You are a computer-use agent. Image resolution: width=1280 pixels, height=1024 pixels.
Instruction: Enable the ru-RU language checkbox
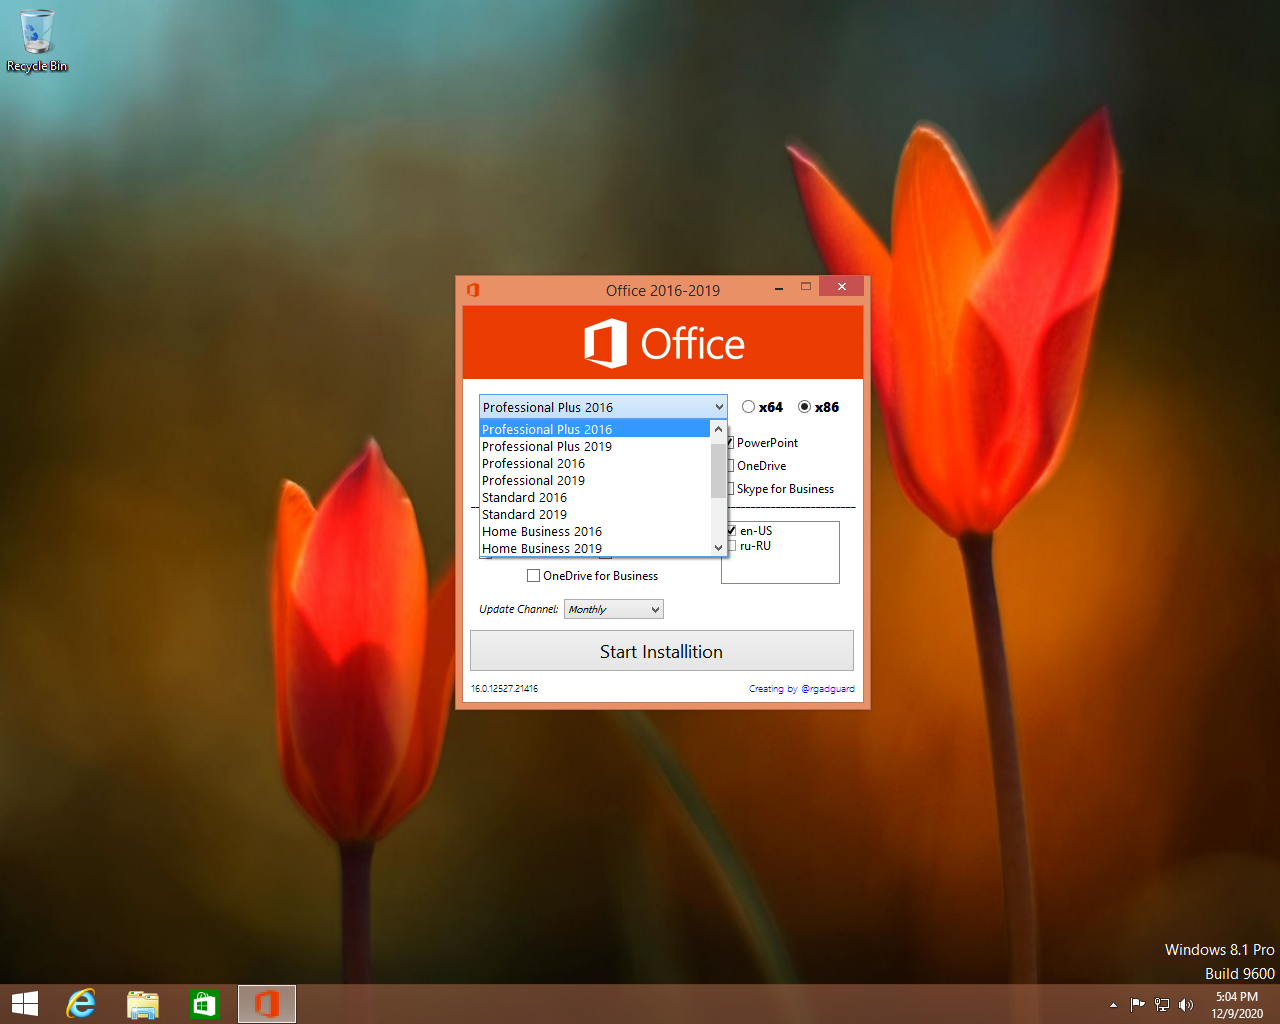732,546
